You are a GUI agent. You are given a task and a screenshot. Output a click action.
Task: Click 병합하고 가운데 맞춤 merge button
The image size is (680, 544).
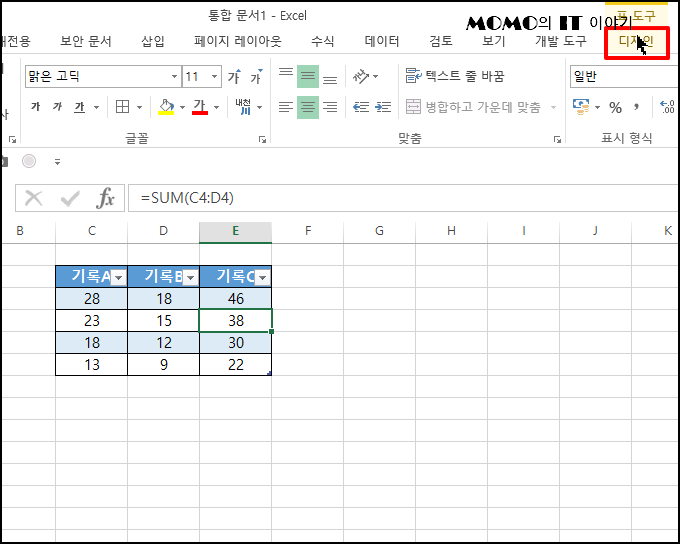(473, 107)
